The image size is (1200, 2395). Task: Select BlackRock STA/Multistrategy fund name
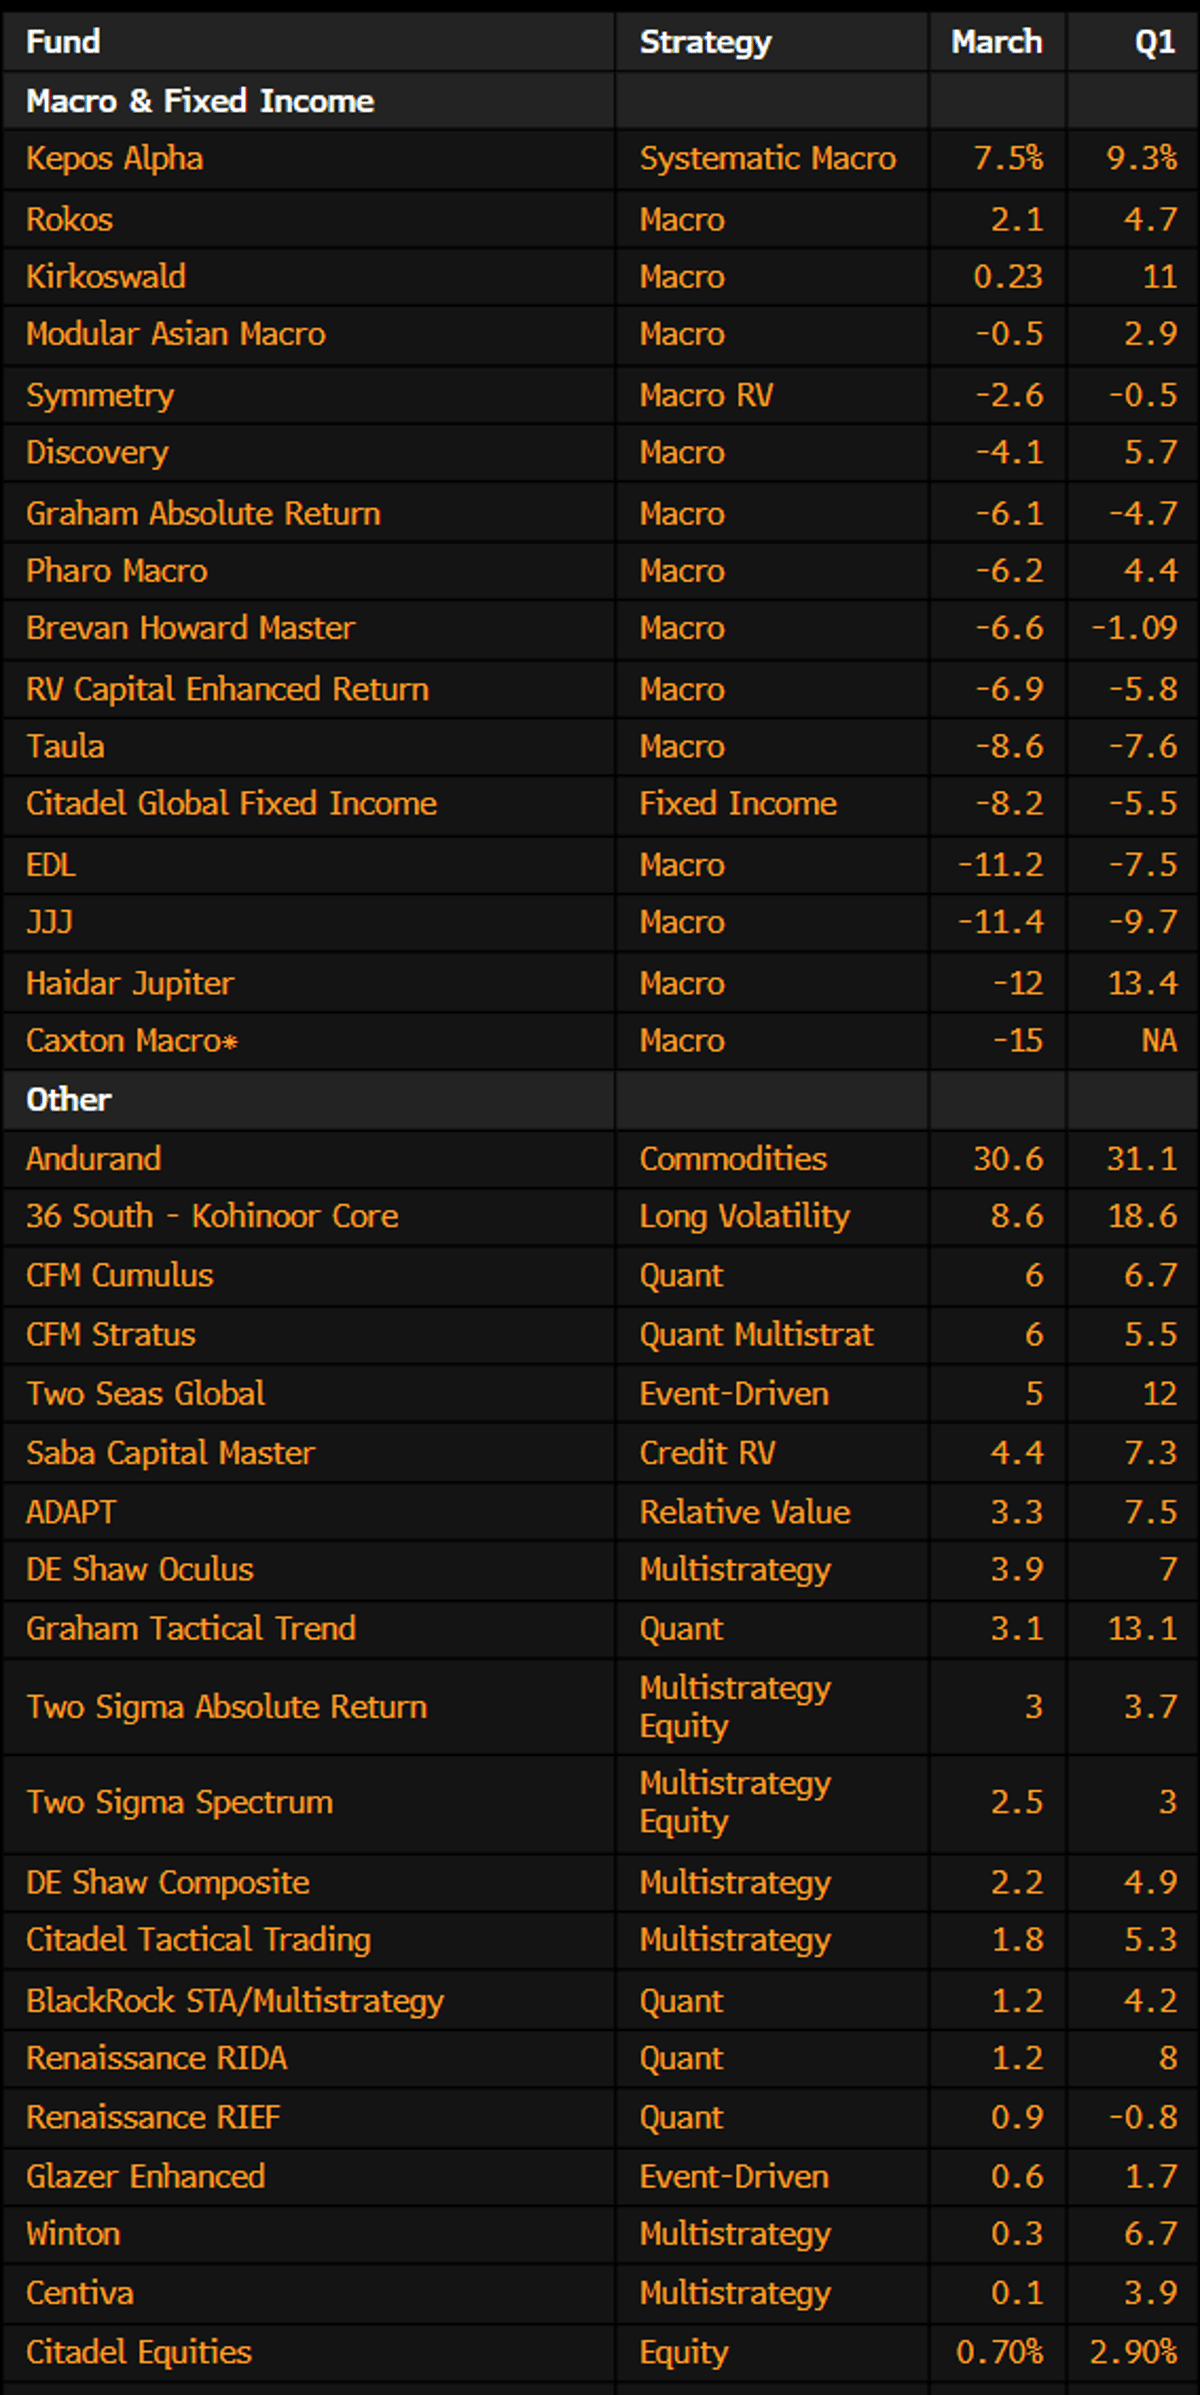pos(235,2001)
